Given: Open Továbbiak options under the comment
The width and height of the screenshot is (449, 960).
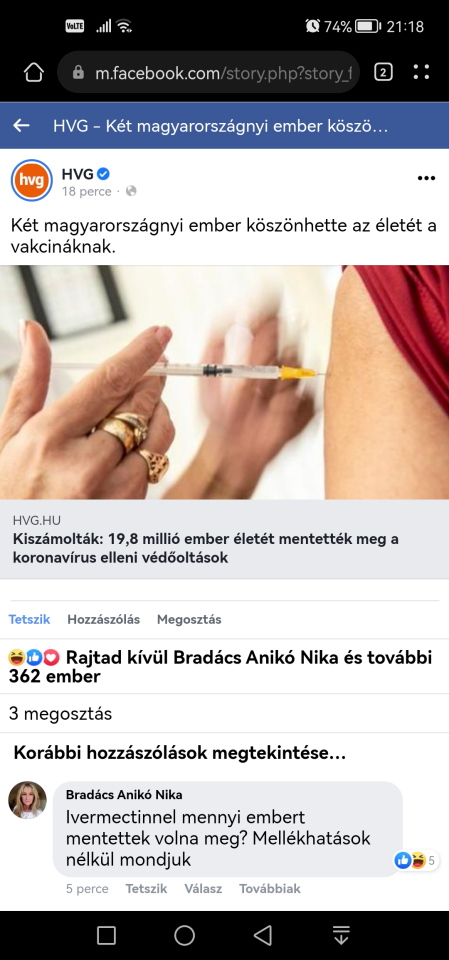Looking at the screenshot, I should tap(270, 888).
